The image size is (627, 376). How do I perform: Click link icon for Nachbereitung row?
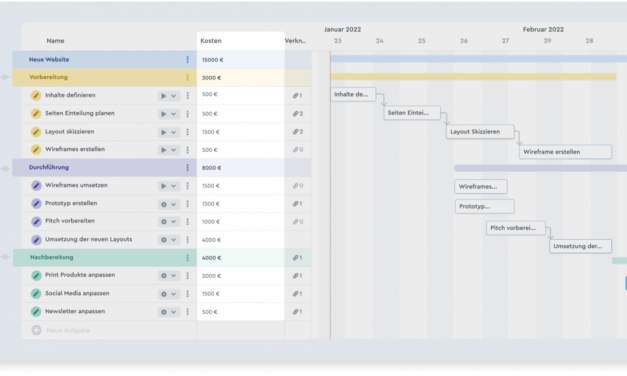click(x=296, y=258)
